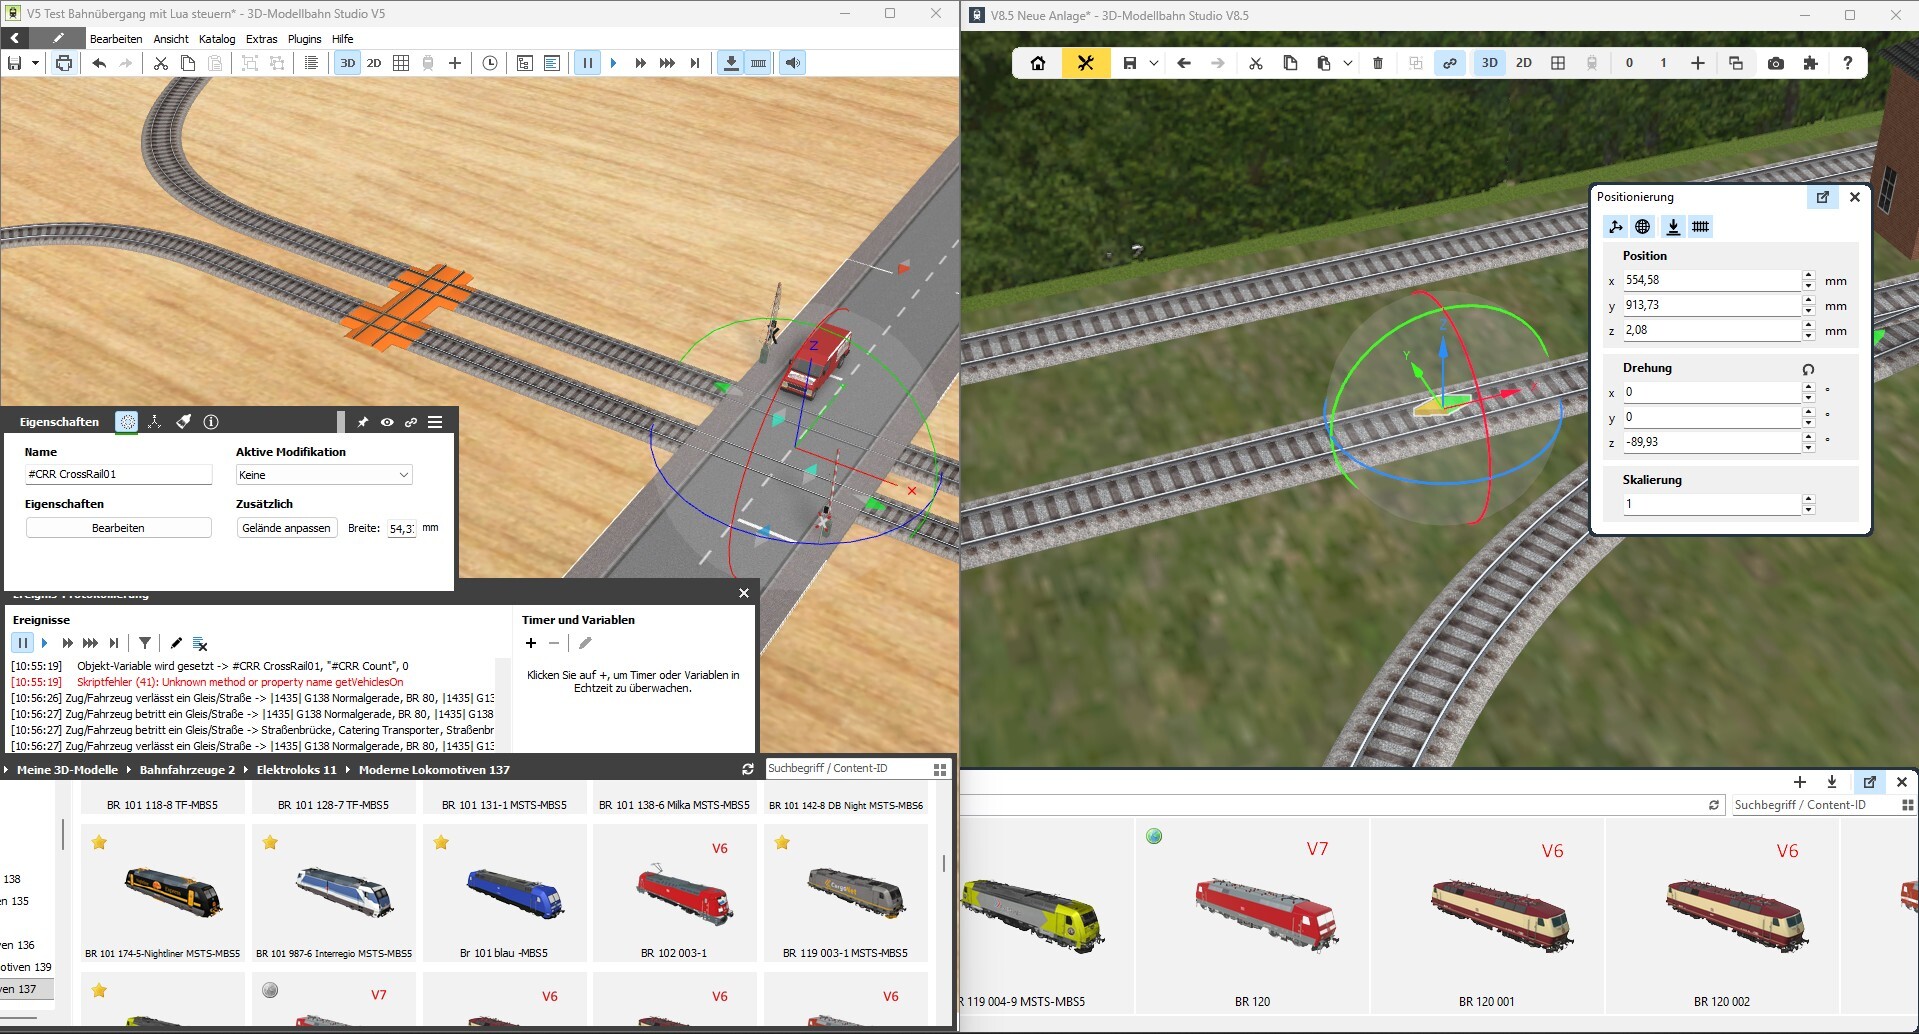Clear the event log list icon

coord(200,643)
